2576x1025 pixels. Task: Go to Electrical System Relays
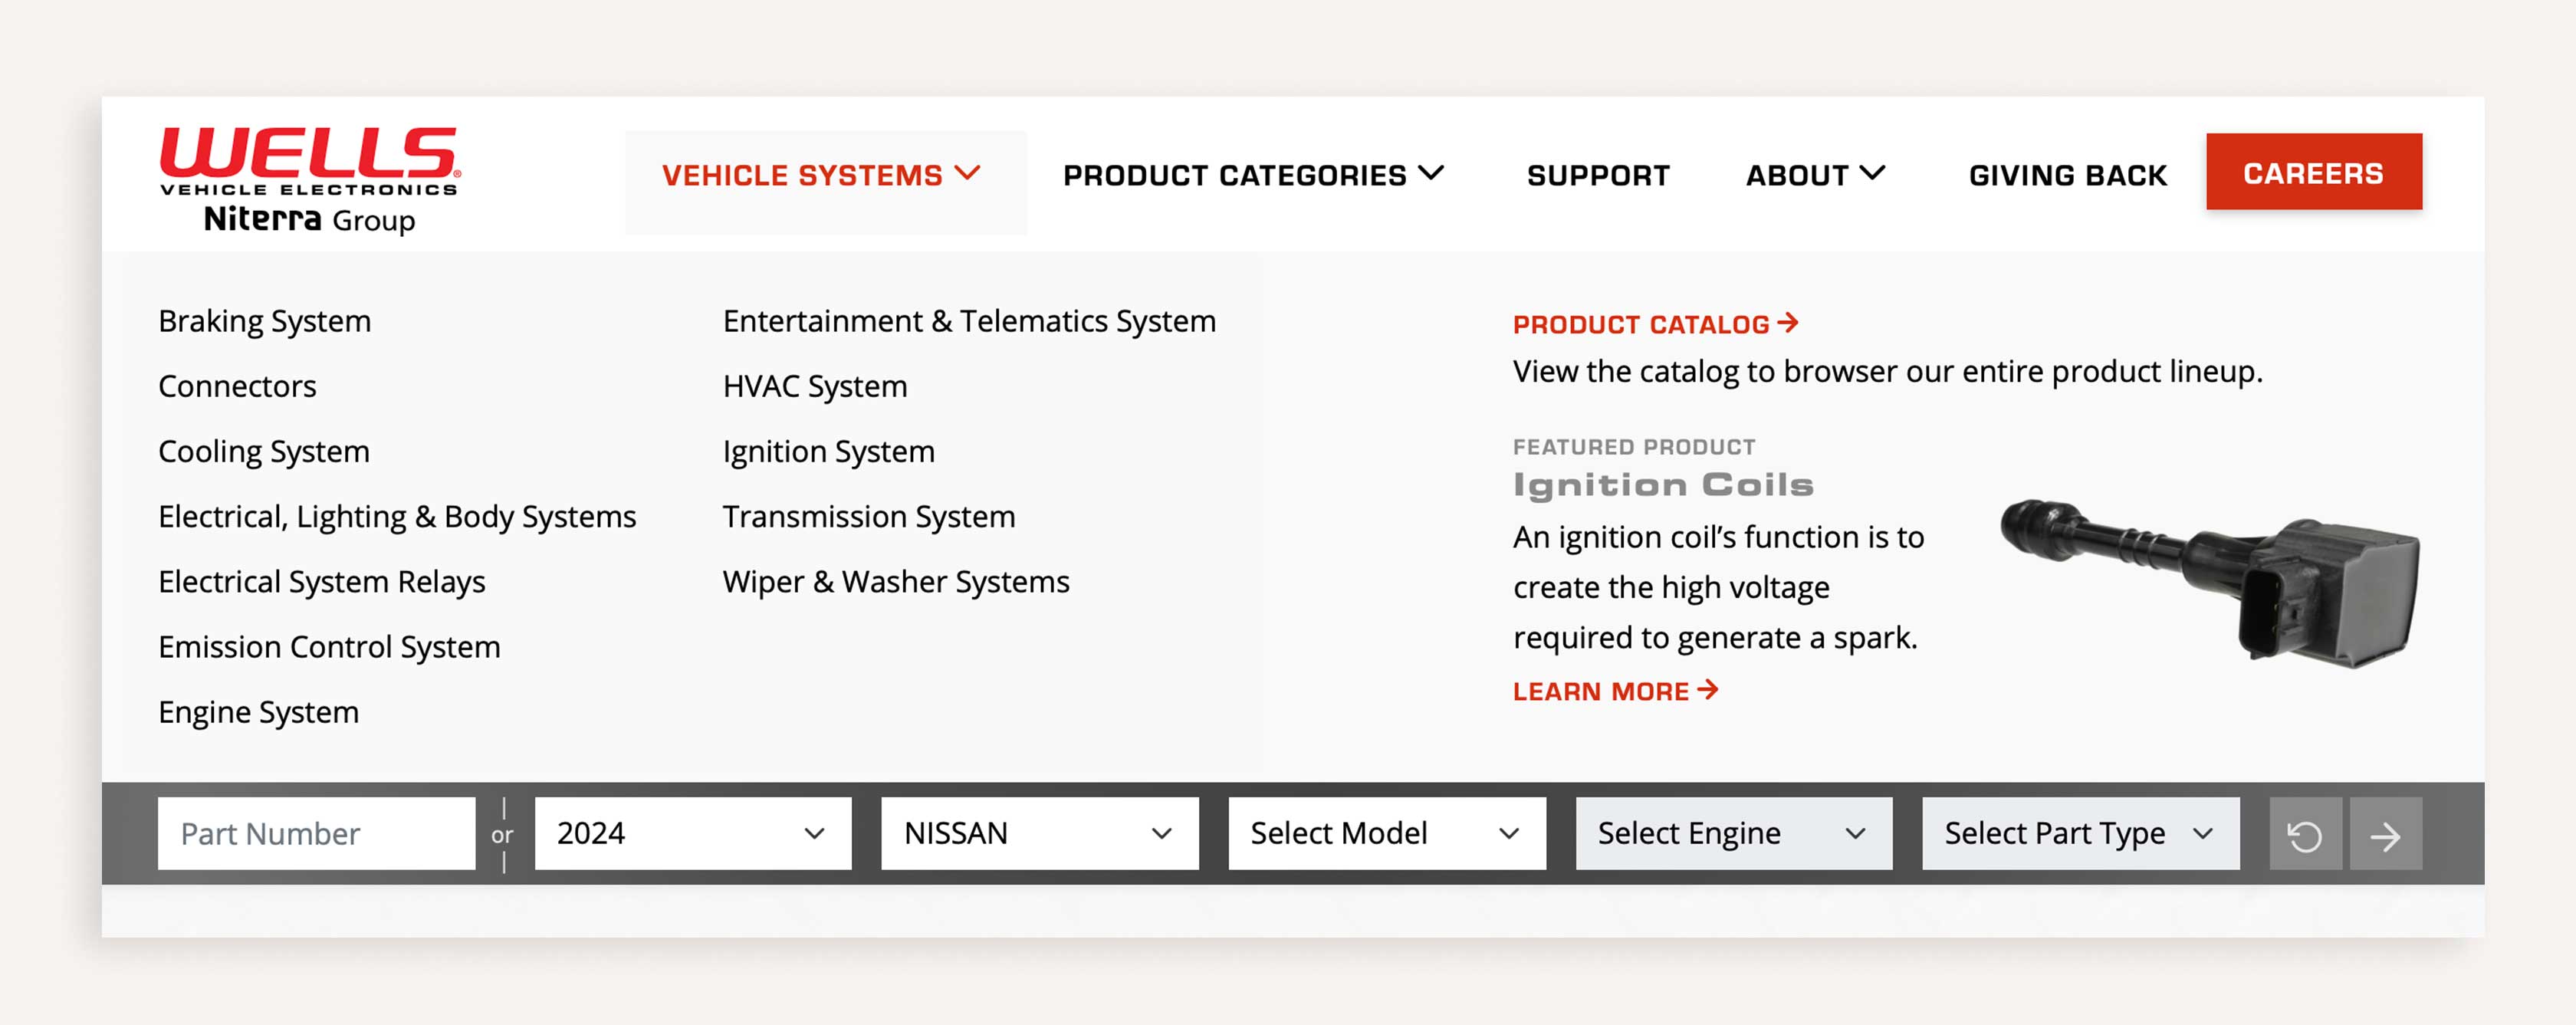tap(322, 582)
